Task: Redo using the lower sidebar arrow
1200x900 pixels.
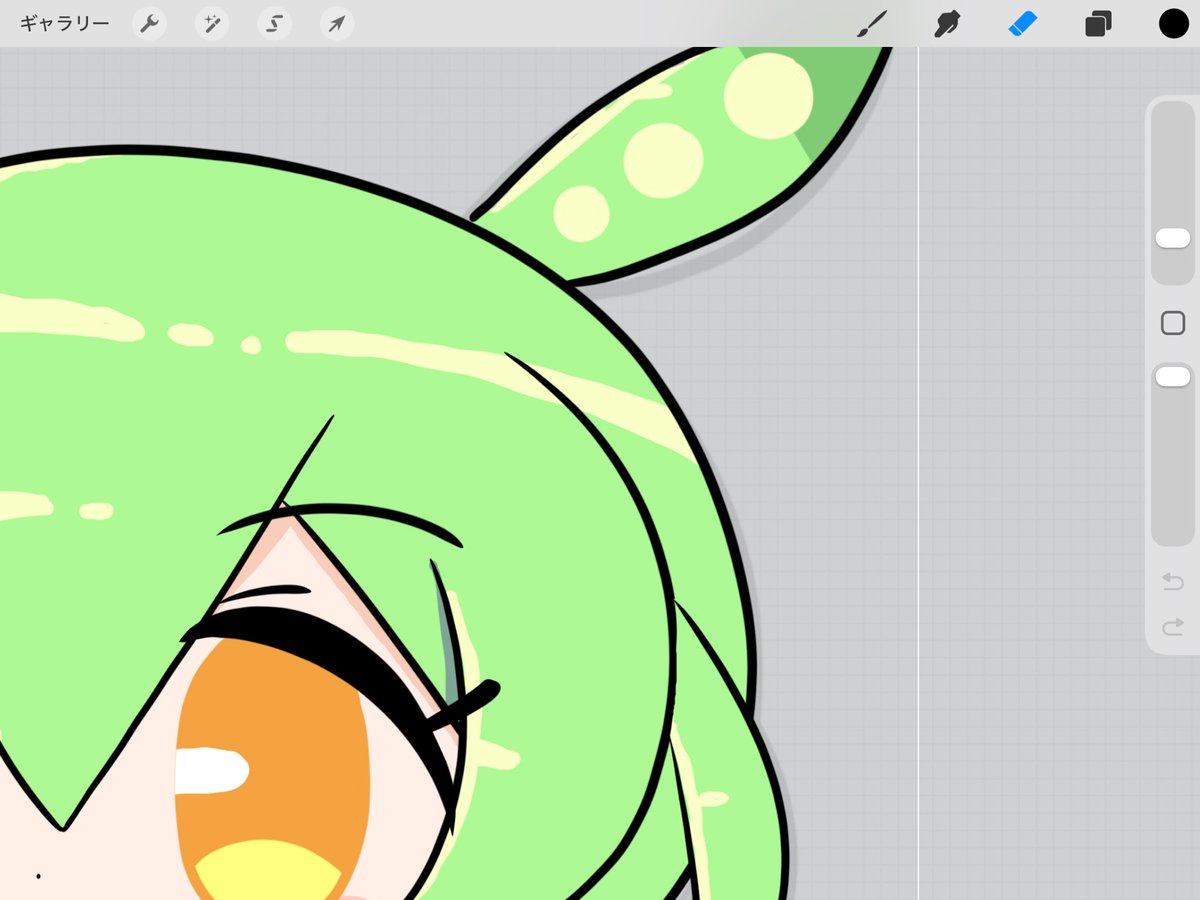Action: point(1172,629)
